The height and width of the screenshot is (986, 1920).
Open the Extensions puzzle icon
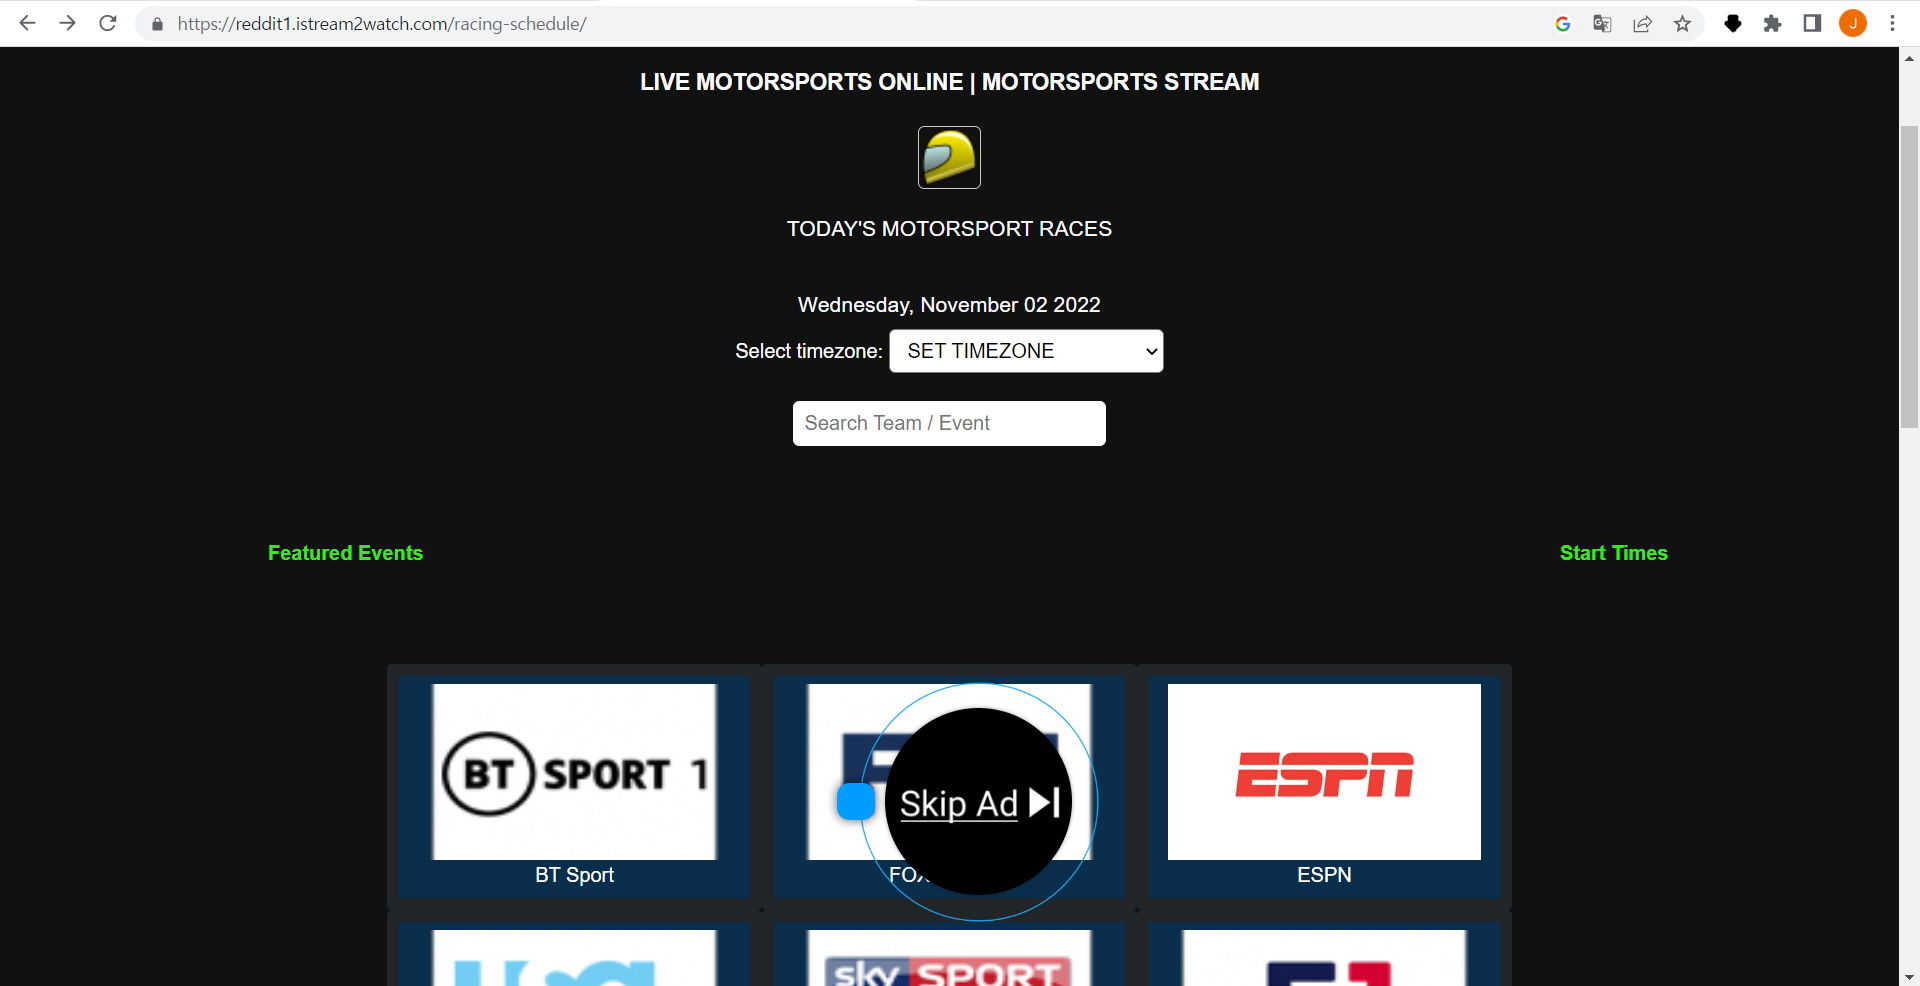tap(1772, 24)
